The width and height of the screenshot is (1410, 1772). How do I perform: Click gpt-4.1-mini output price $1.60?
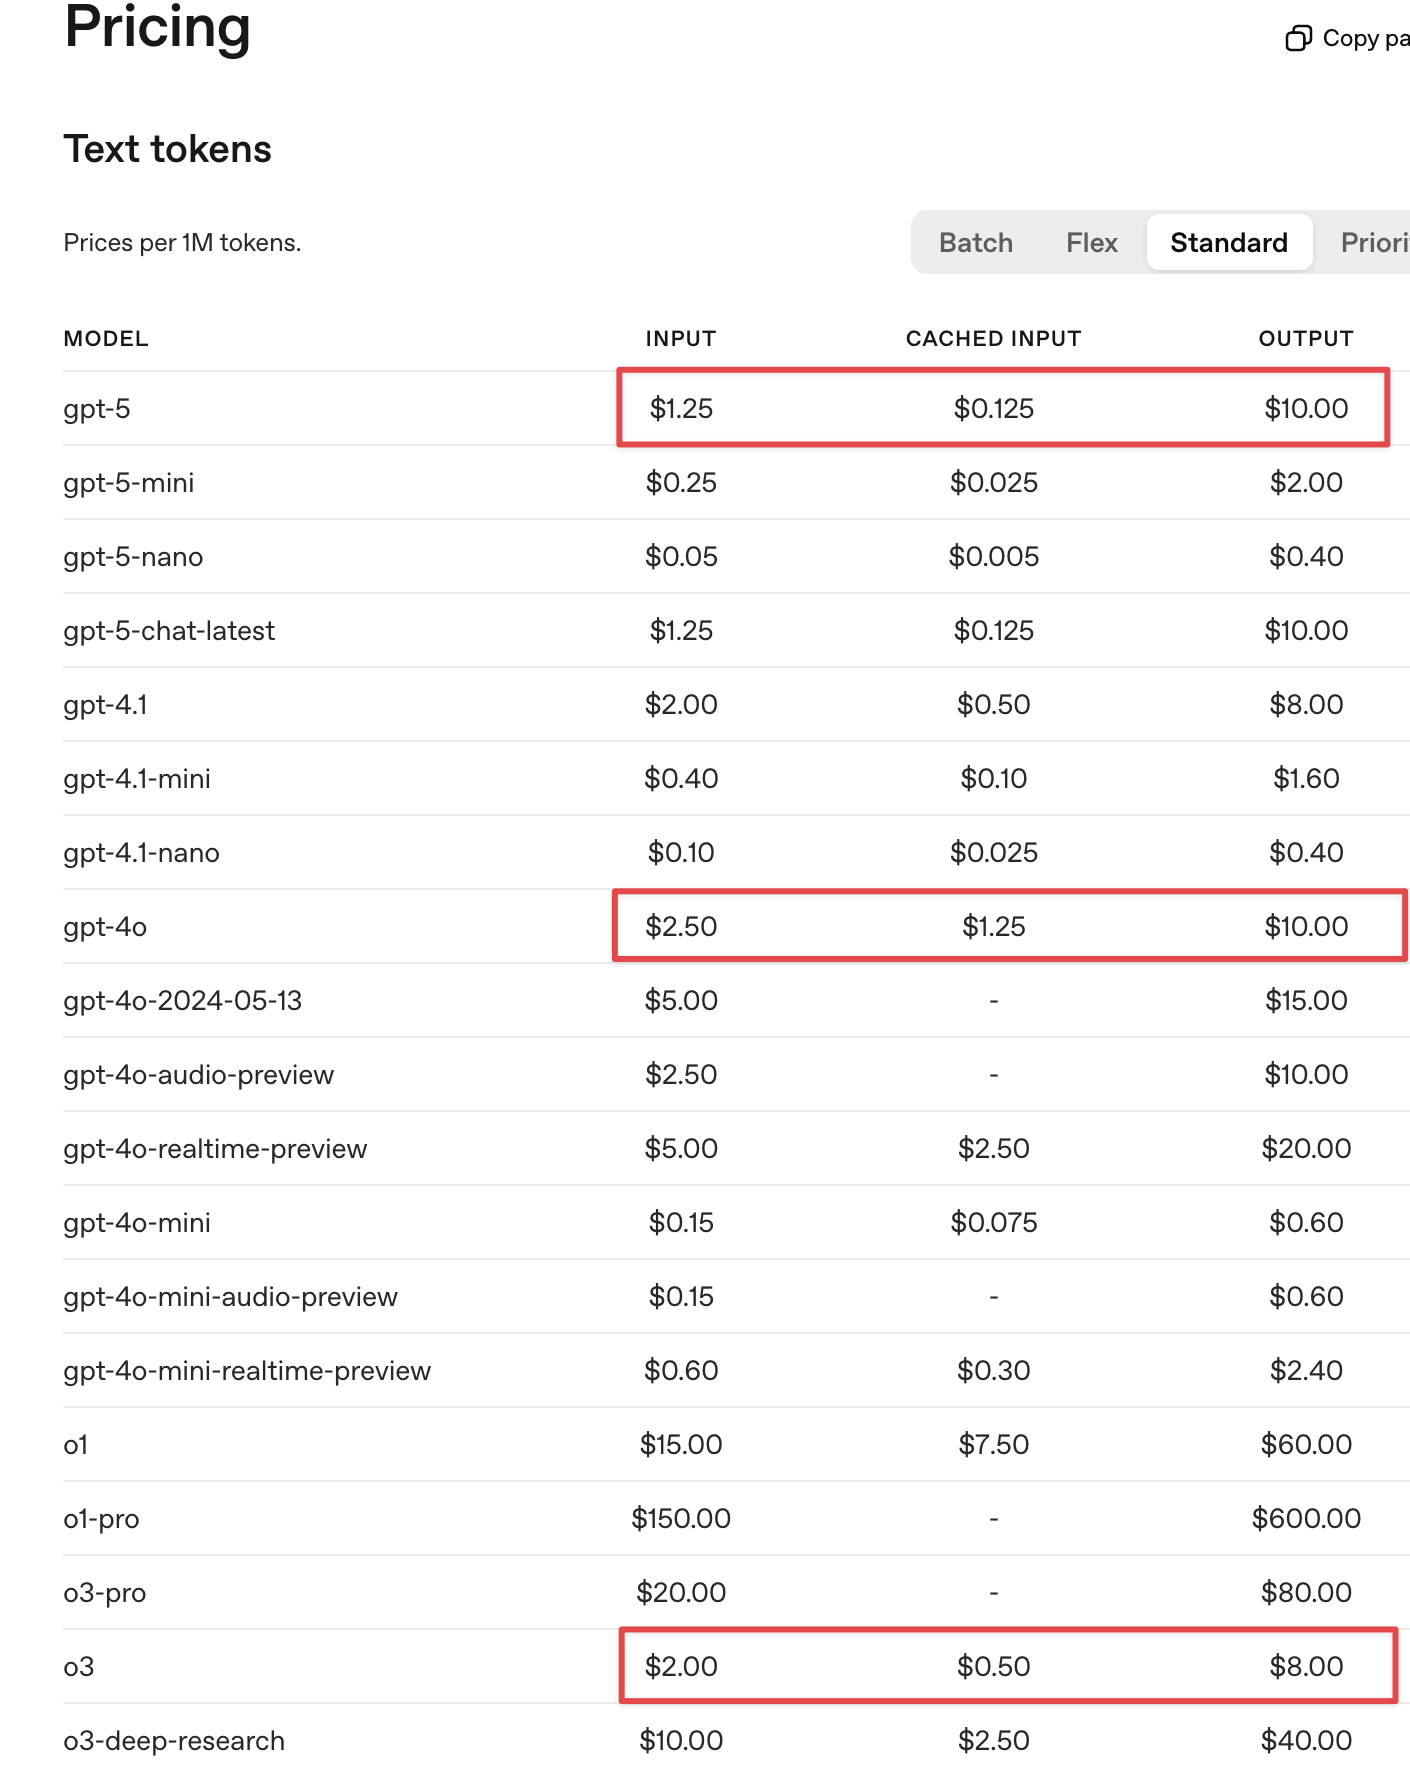pos(1306,778)
